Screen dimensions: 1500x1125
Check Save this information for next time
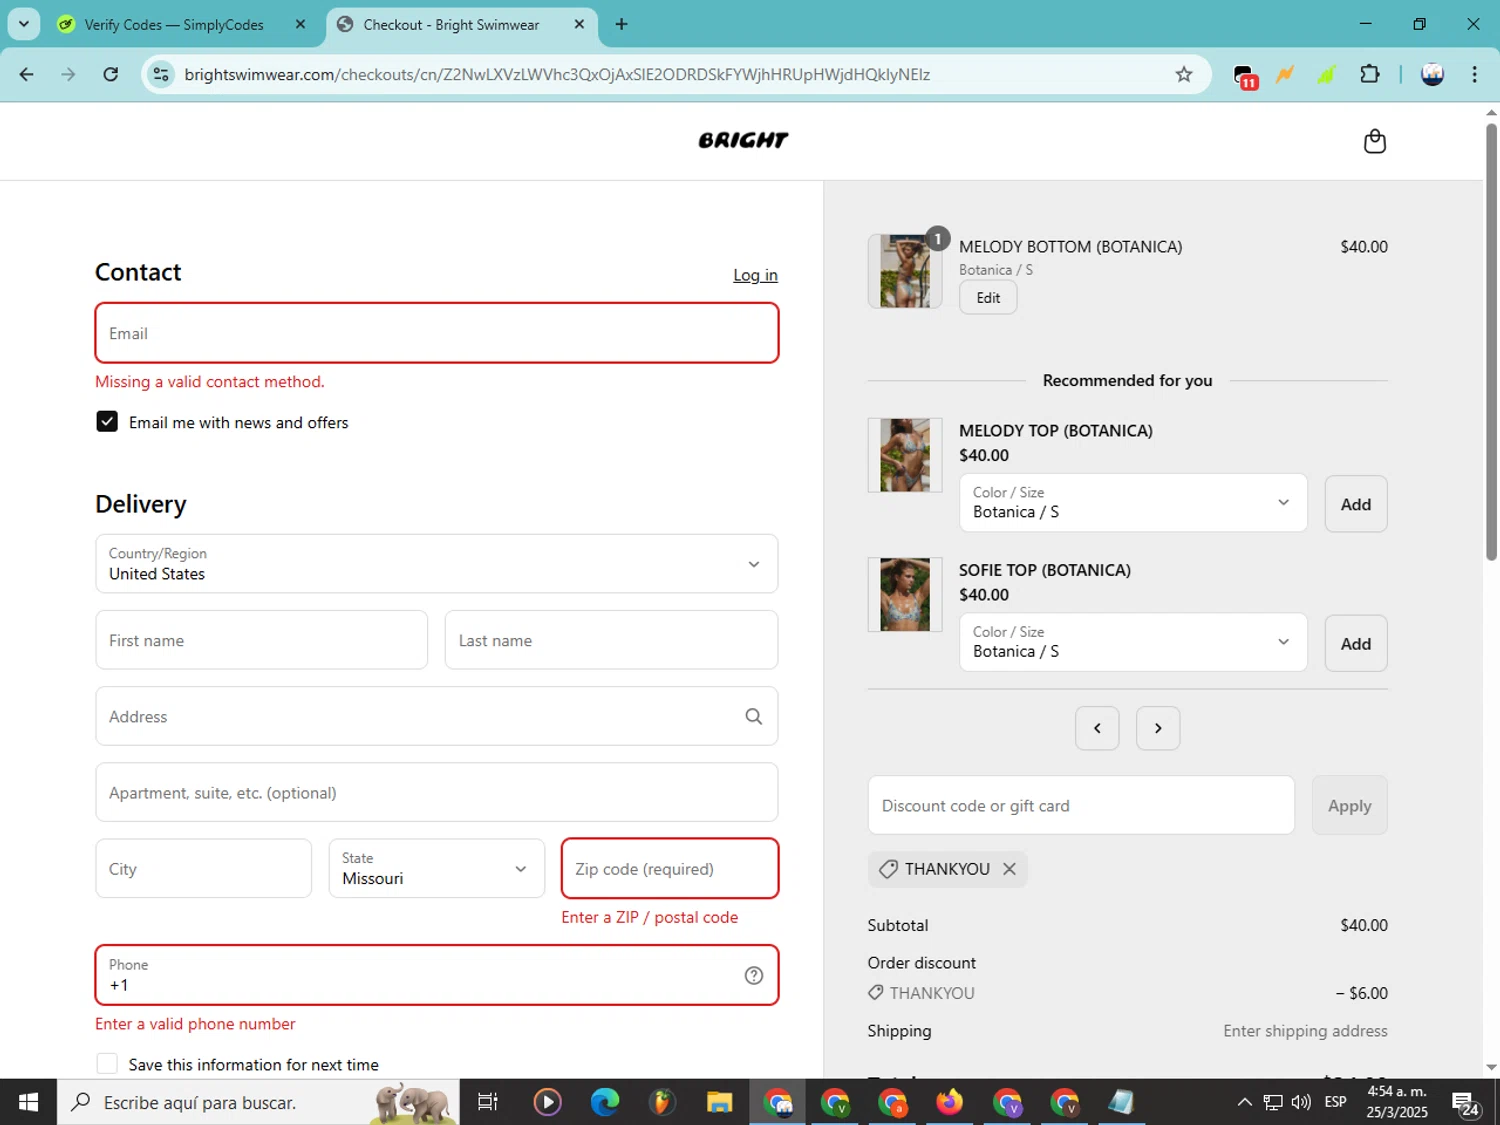coord(107,1064)
